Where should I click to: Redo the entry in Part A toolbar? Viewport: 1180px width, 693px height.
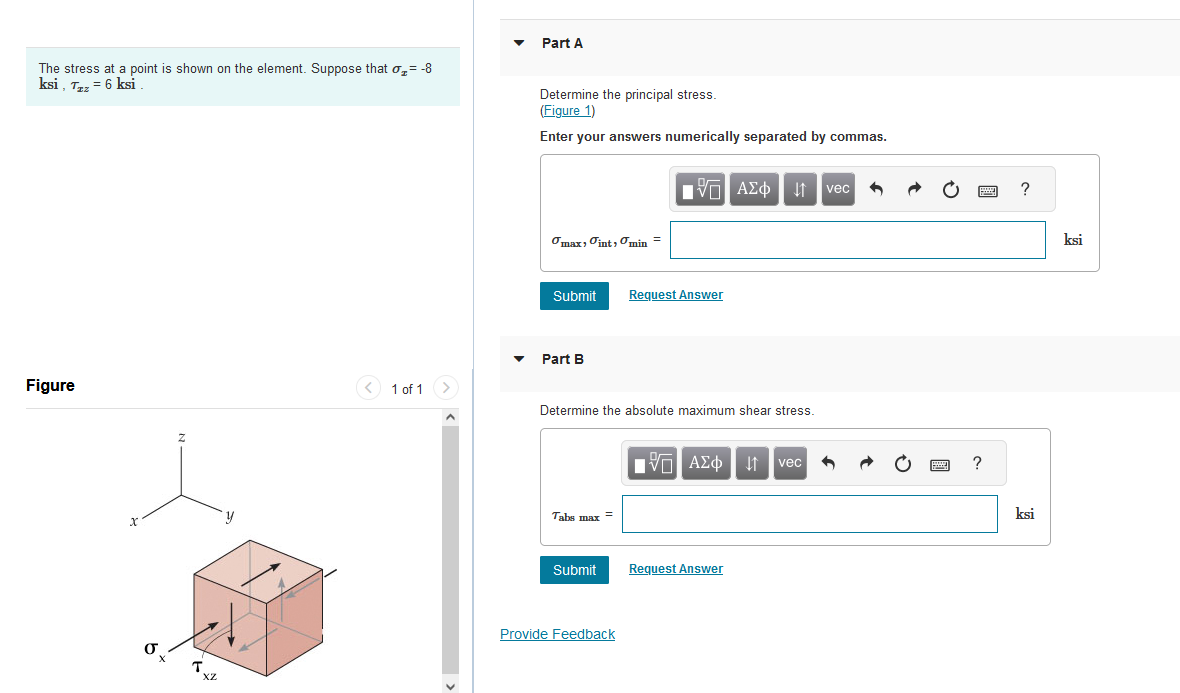pos(914,189)
